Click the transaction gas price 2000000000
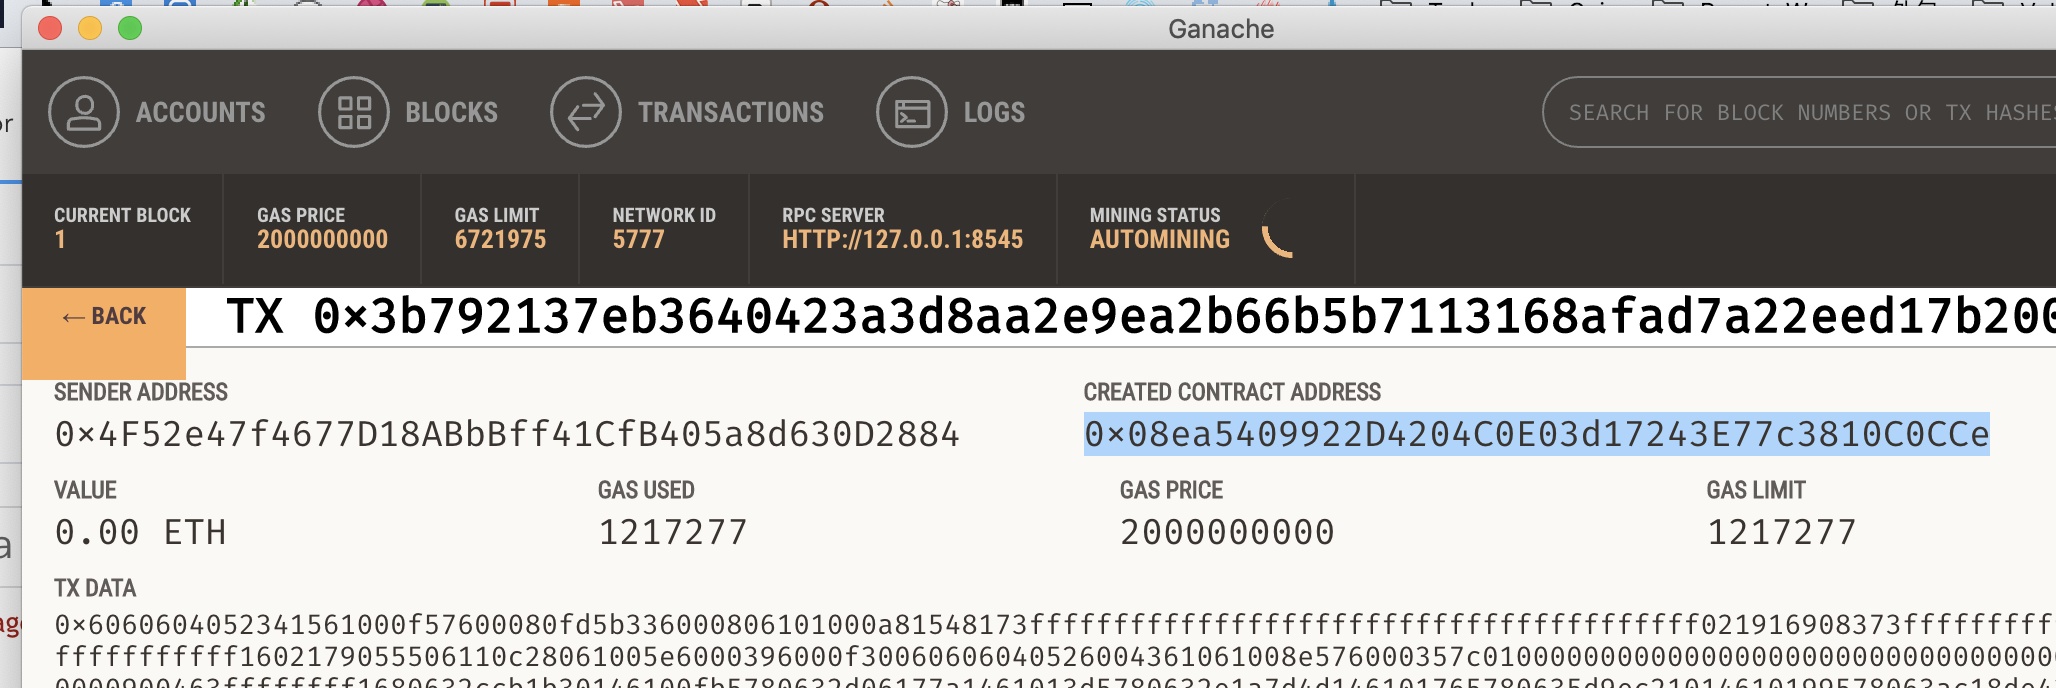This screenshot has width=2056, height=688. 1227,532
